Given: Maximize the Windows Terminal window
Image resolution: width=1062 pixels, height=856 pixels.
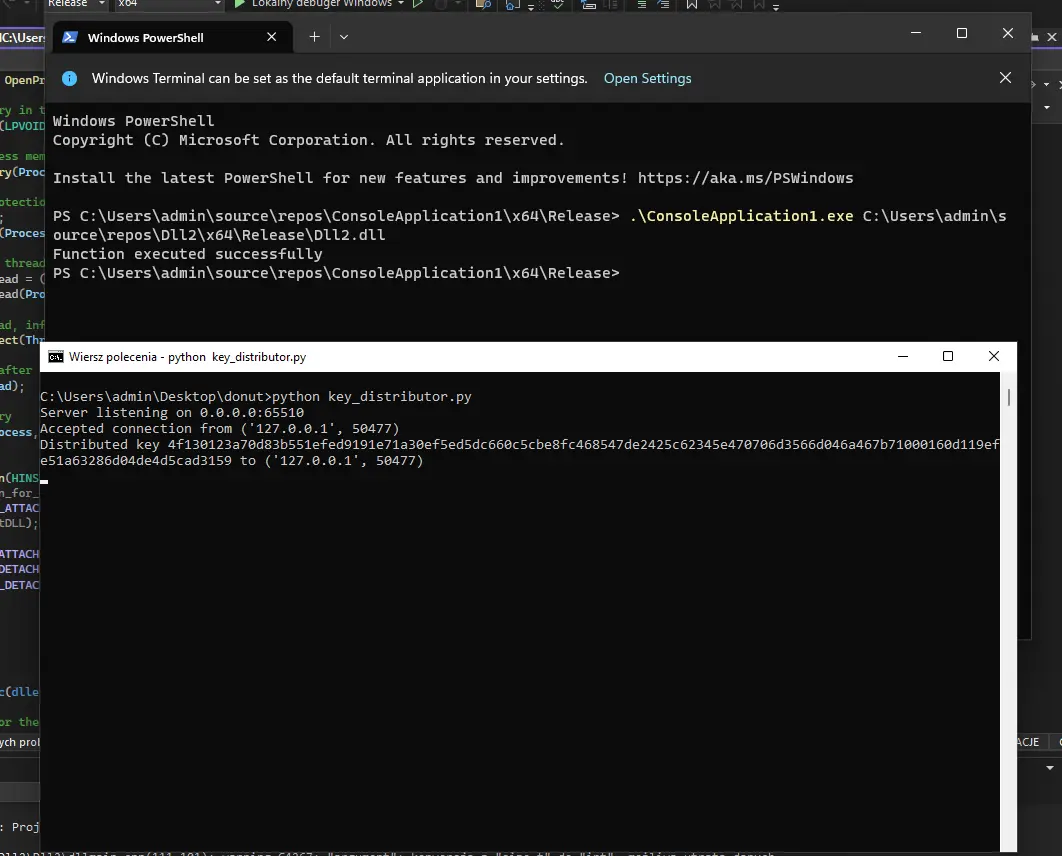Looking at the screenshot, I should (961, 33).
